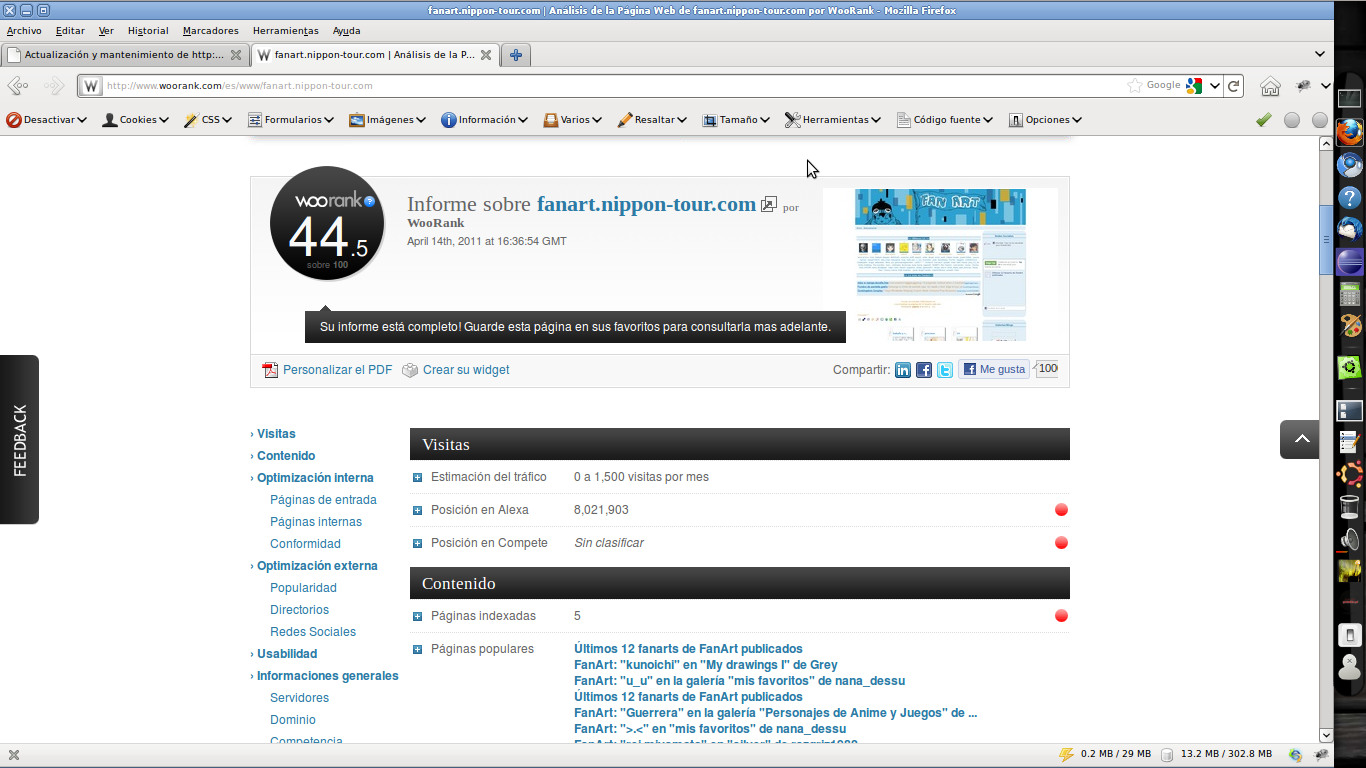Viewport: 1366px width, 768px height.
Task: Open the FanArt "kunoichi" page link
Action: coord(706,665)
